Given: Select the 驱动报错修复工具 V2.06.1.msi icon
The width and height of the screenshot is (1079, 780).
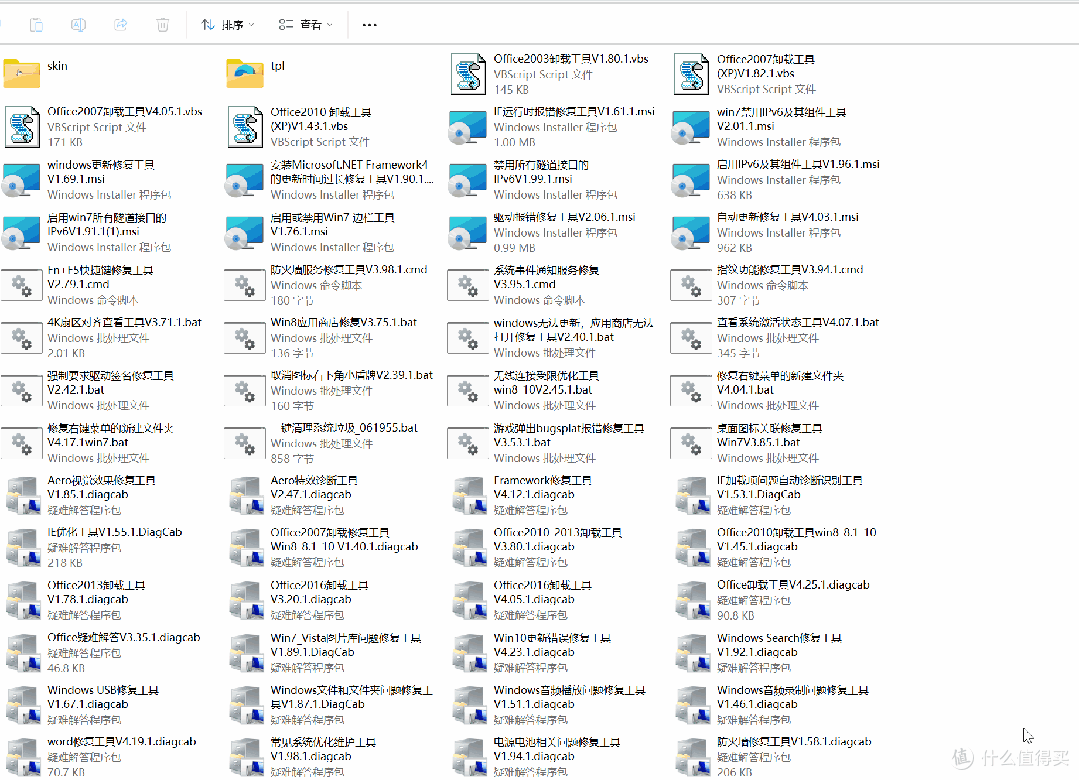Looking at the screenshot, I should (x=467, y=233).
